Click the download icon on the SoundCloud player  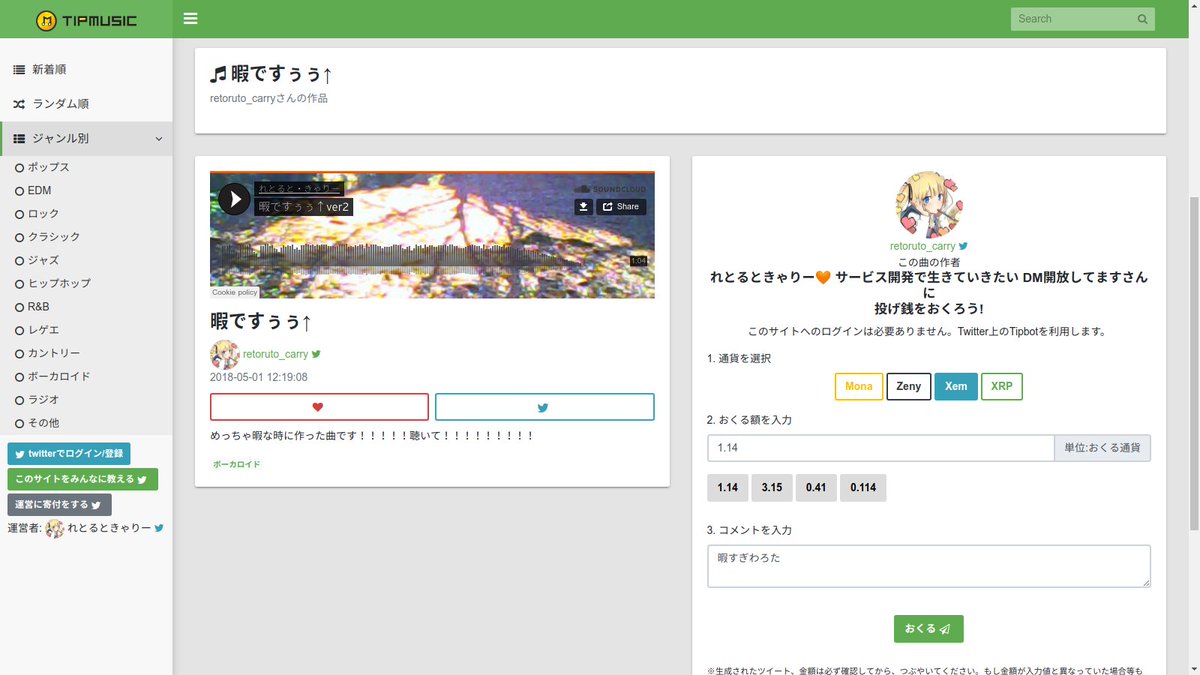pos(583,206)
